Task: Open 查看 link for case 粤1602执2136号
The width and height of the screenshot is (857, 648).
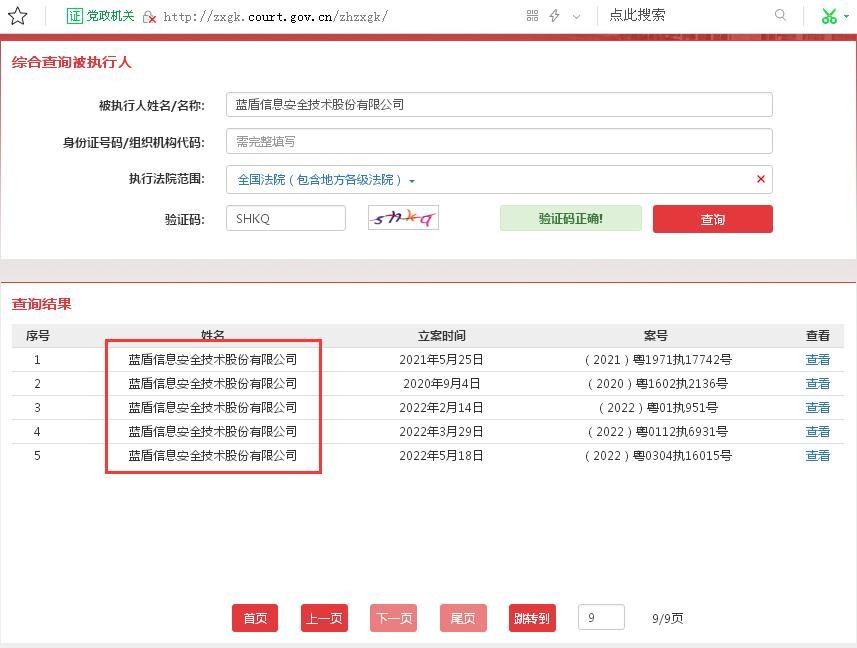Action: tap(817, 384)
